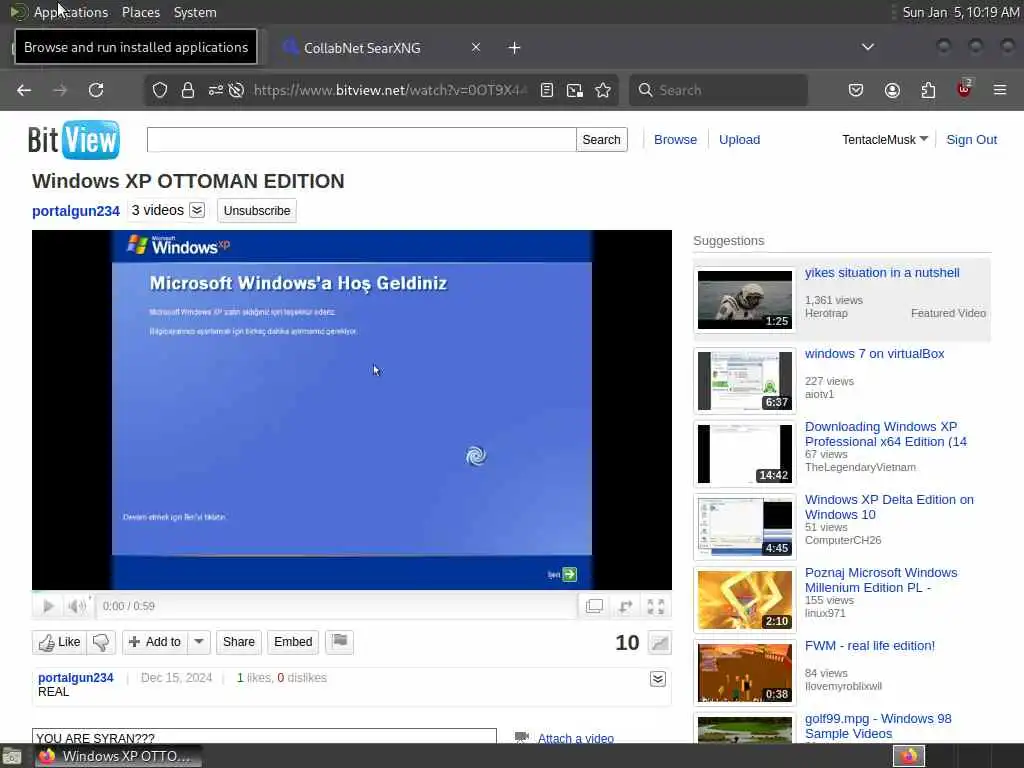Open the tracking protection shield icon

click(159, 90)
